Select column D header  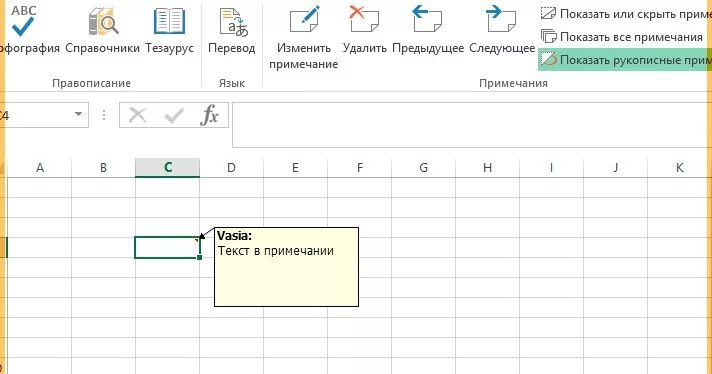coord(232,168)
